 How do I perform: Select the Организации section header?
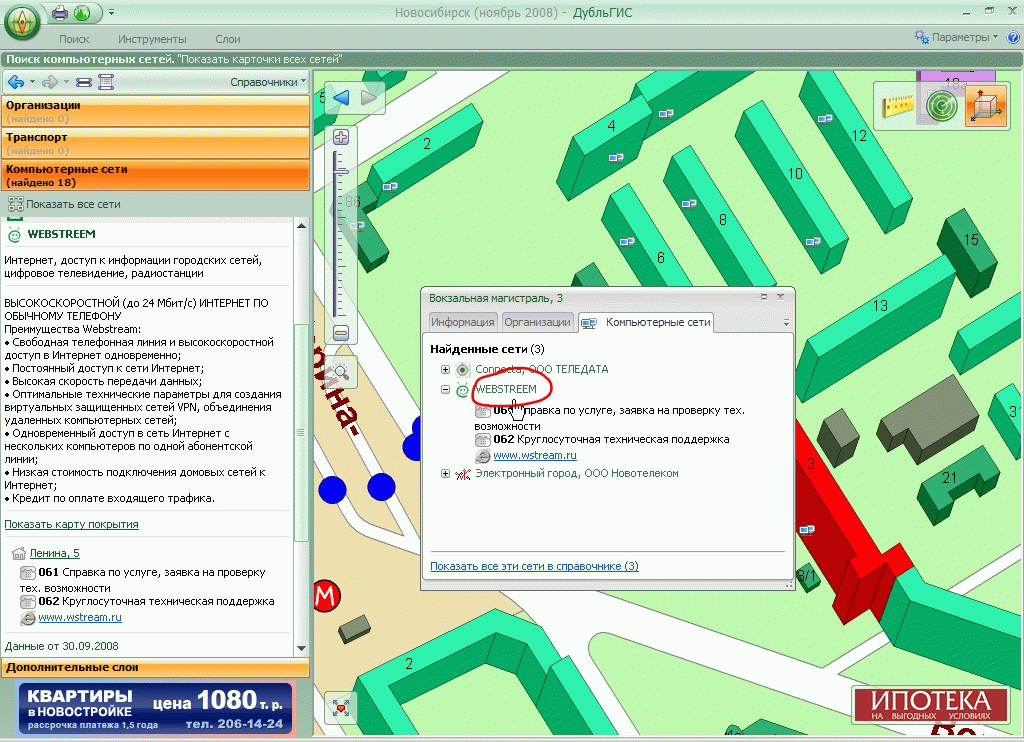[156, 111]
